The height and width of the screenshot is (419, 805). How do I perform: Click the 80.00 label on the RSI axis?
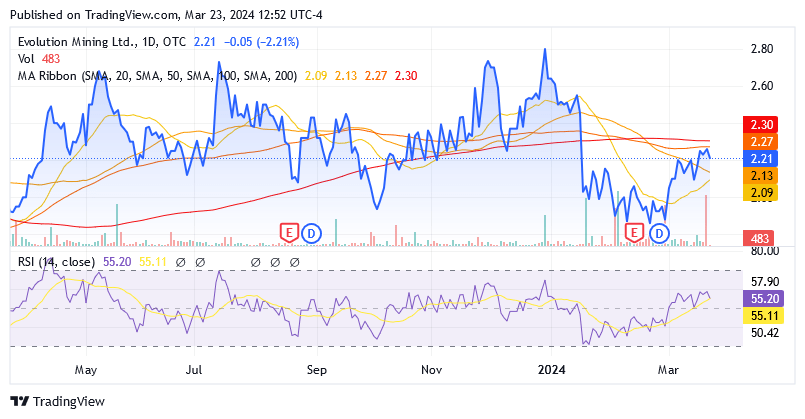click(764, 251)
